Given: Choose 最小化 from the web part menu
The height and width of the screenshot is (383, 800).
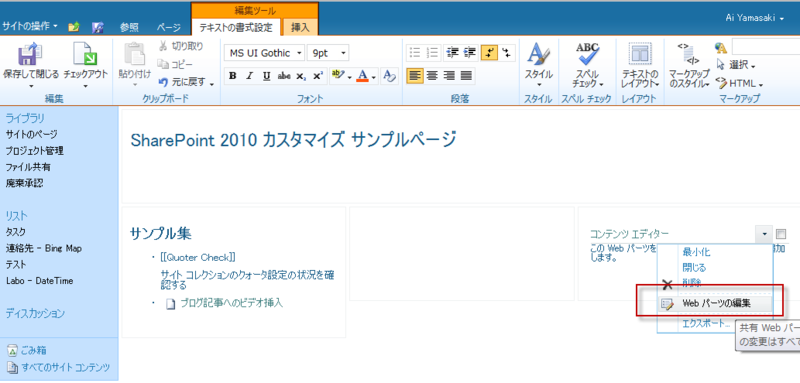Looking at the screenshot, I should pyautogui.click(x=696, y=252).
